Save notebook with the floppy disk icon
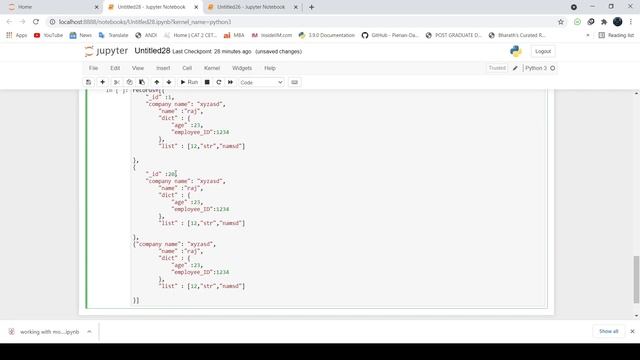This screenshot has width=640, height=360. point(89,82)
